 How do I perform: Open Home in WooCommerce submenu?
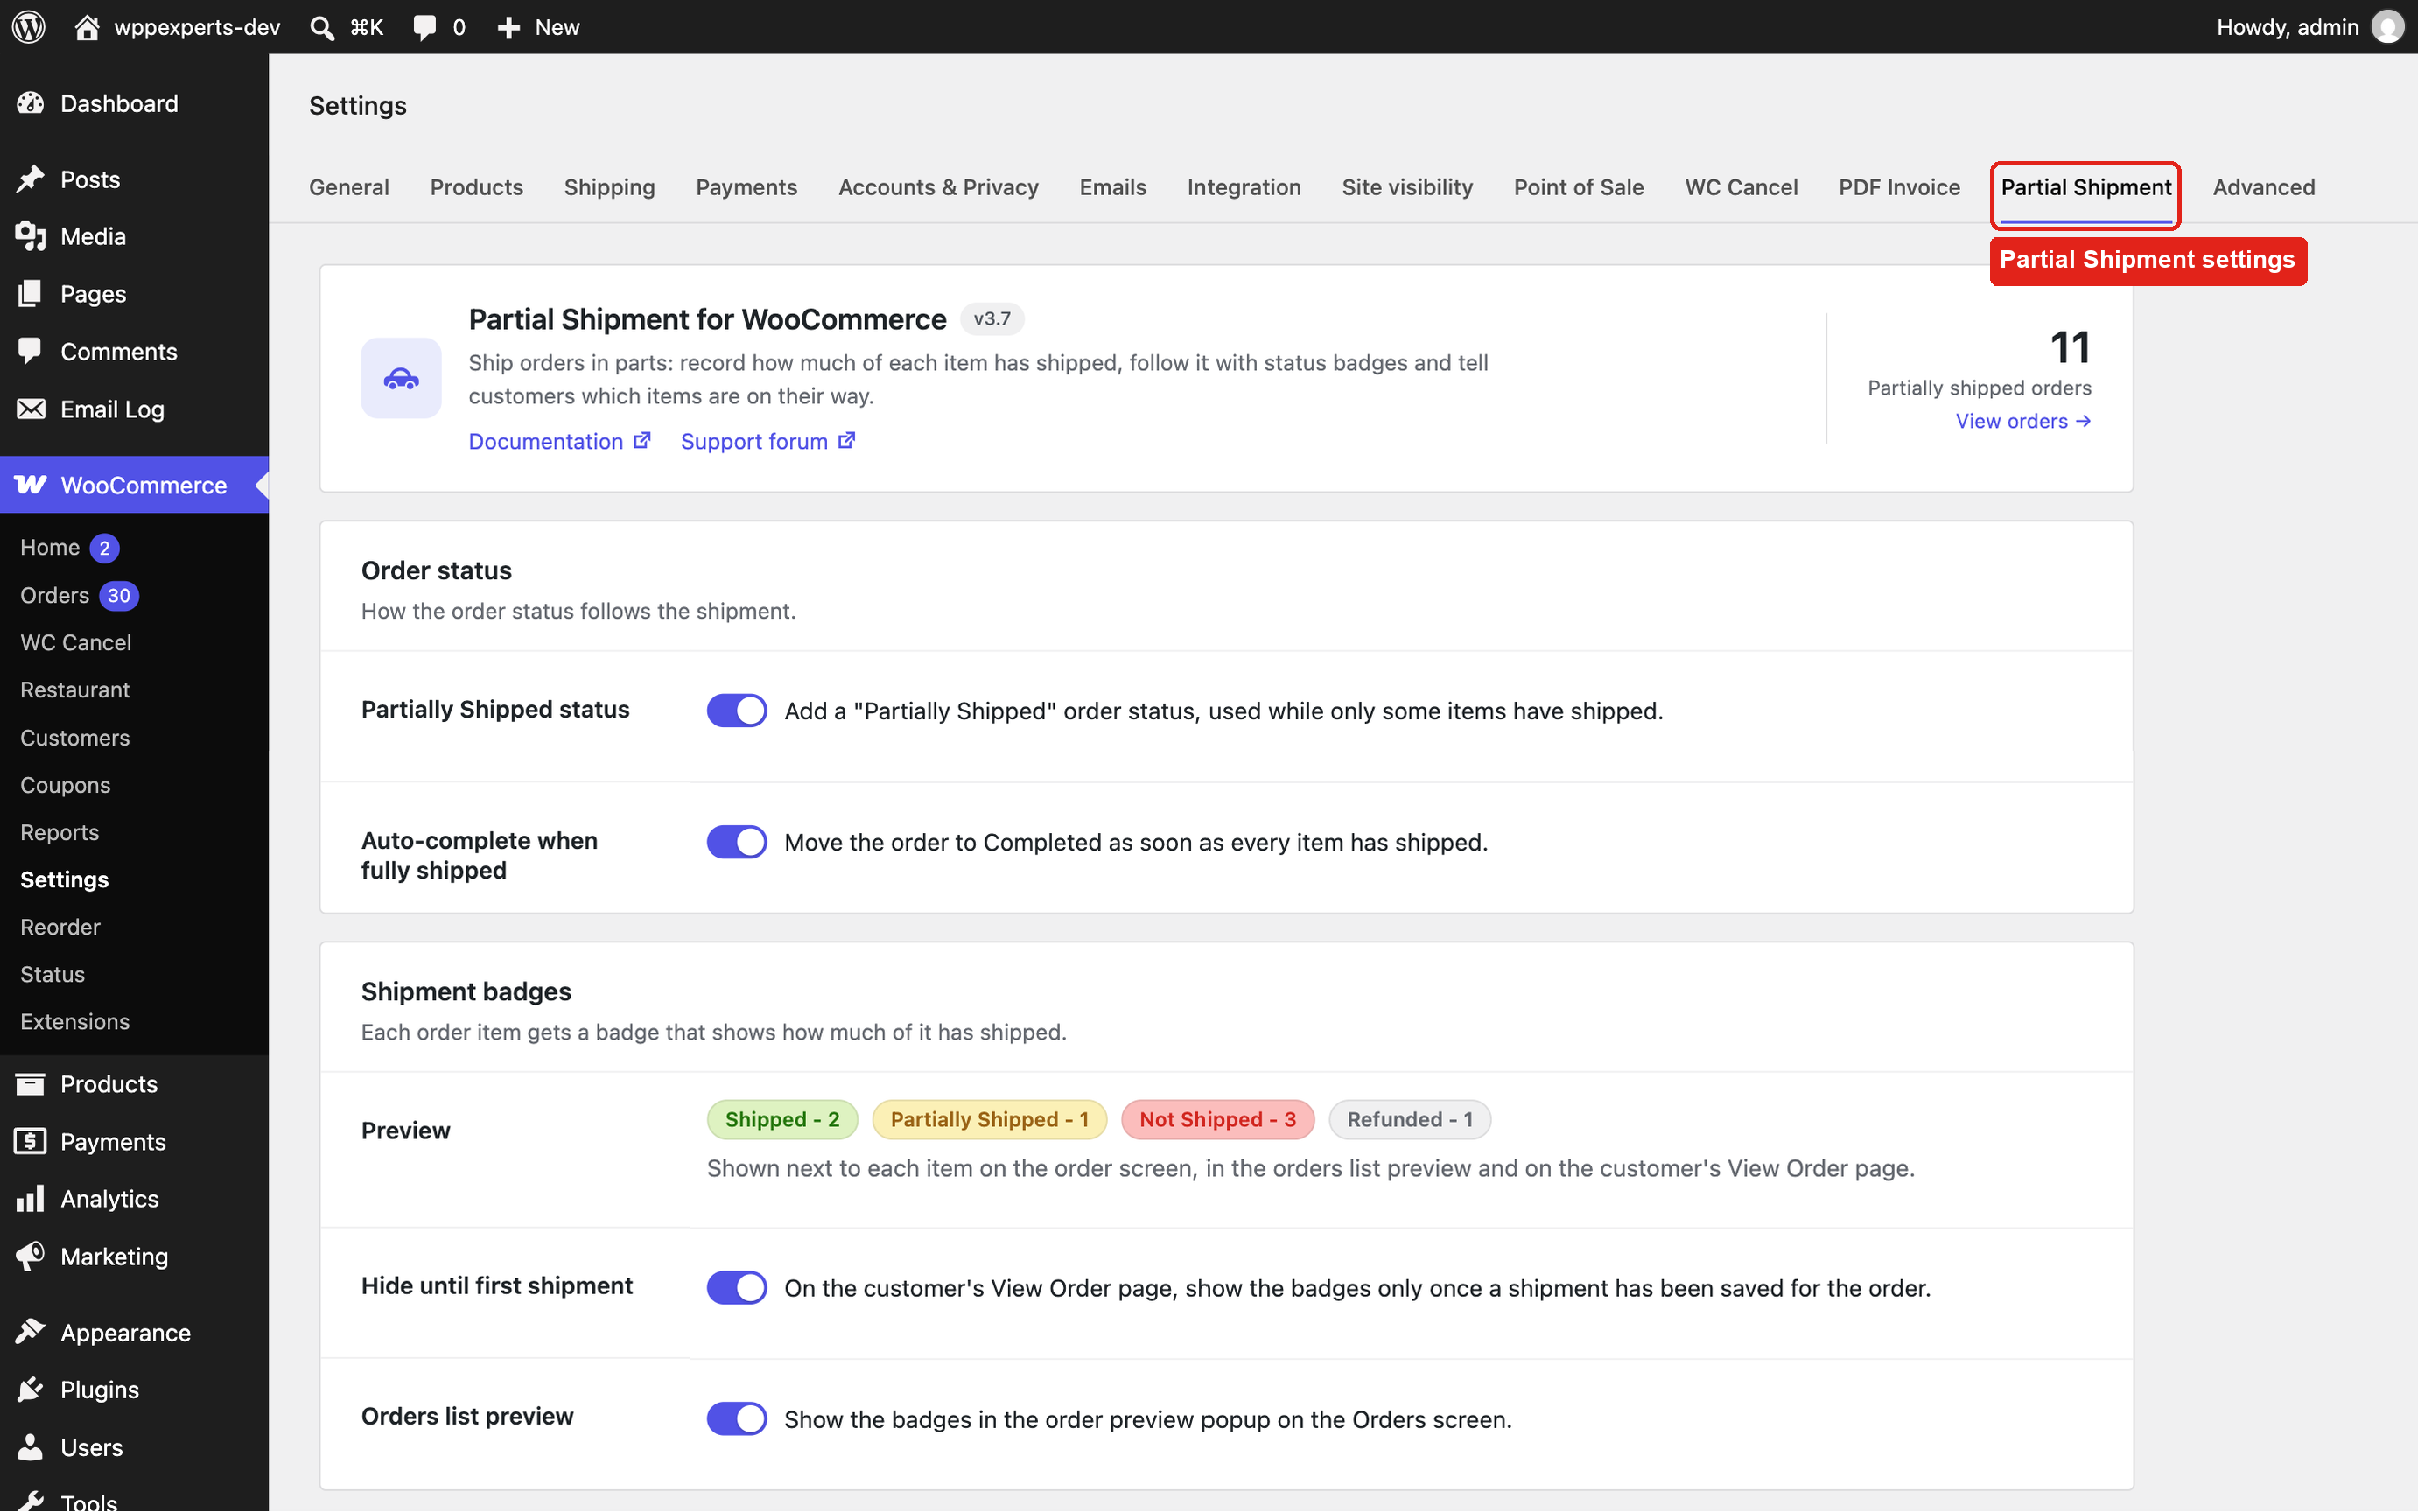[50, 547]
